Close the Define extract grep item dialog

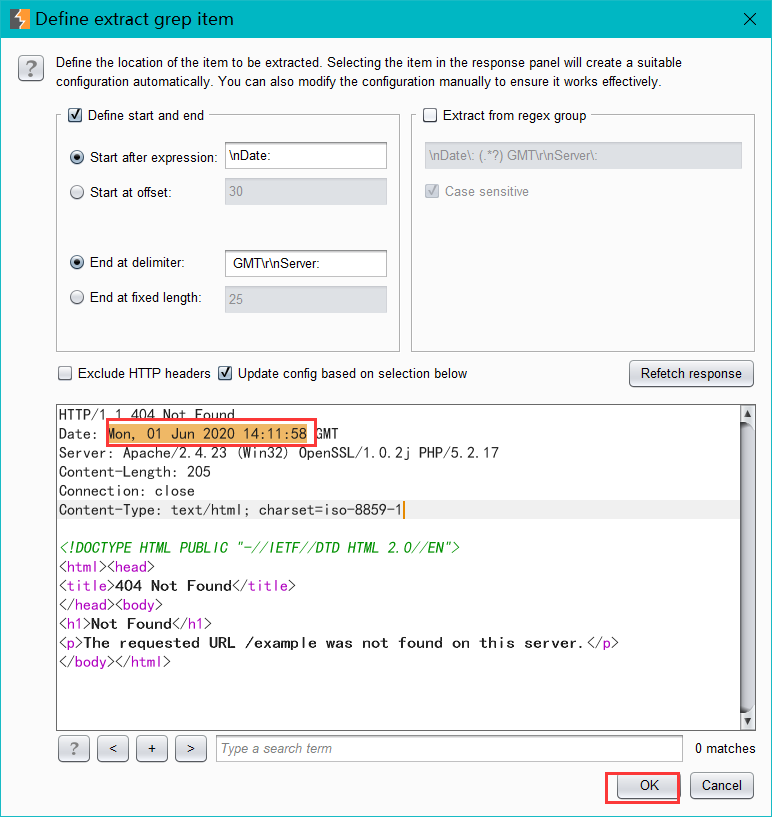pyautogui.click(x=750, y=19)
